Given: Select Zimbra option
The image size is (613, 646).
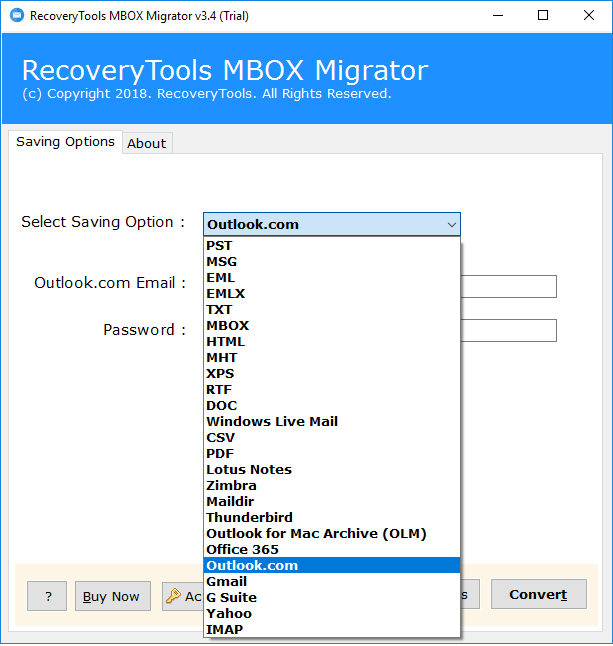Looking at the screenshot, I should tap(332, 485).
